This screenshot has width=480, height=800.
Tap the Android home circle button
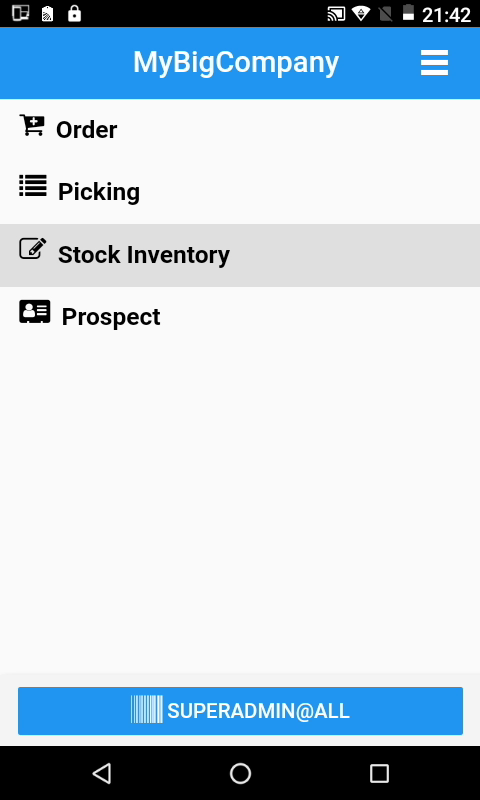pyautogui.click(x=240, y=773)
